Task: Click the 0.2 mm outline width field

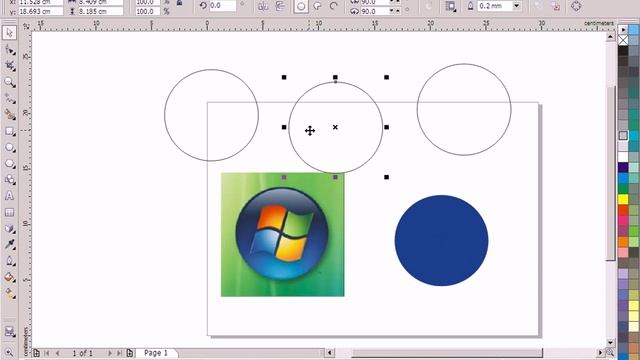Action: pyautogui.click(x=495, y=6)
